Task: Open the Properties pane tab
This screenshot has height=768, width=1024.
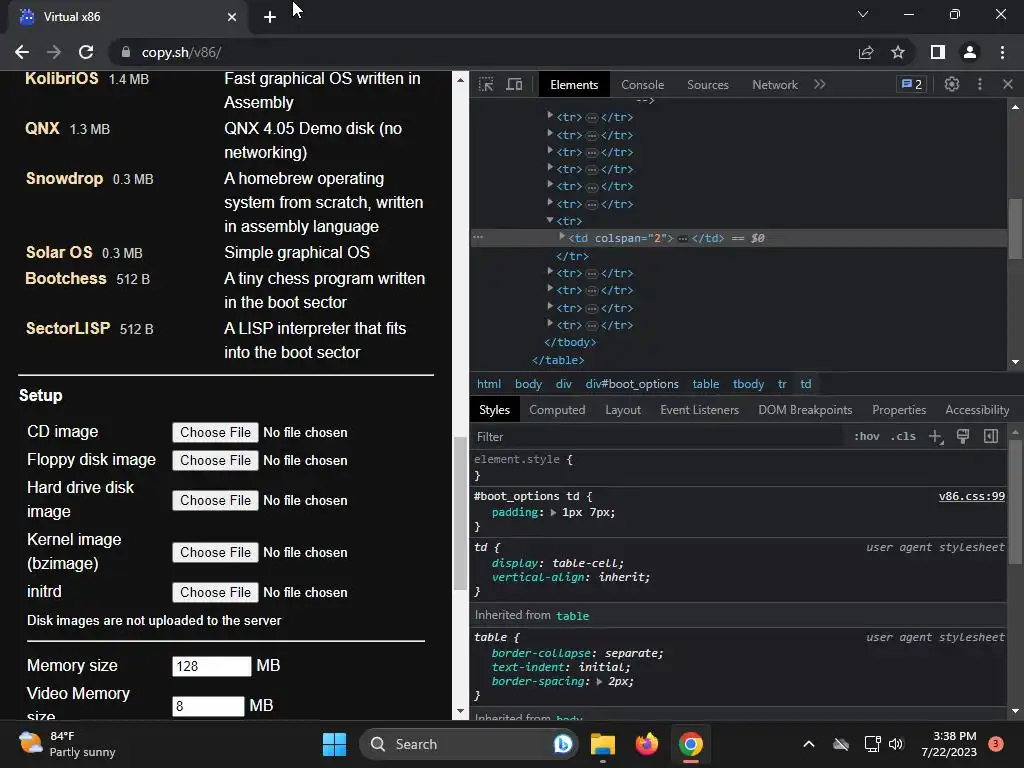Action: click(899, 409)
